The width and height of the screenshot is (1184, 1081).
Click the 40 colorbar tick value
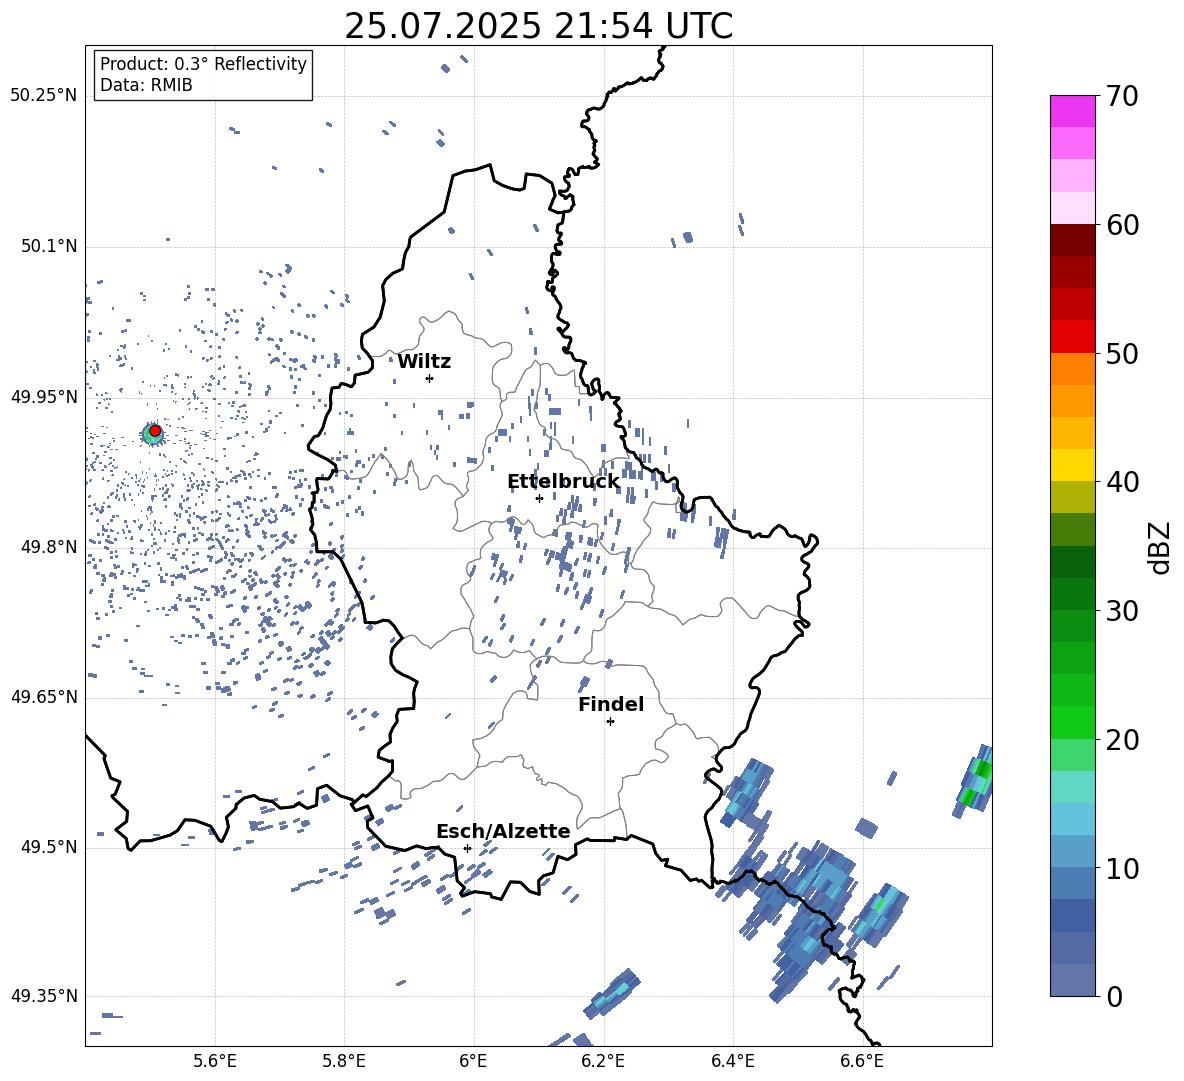(1122, 482)
